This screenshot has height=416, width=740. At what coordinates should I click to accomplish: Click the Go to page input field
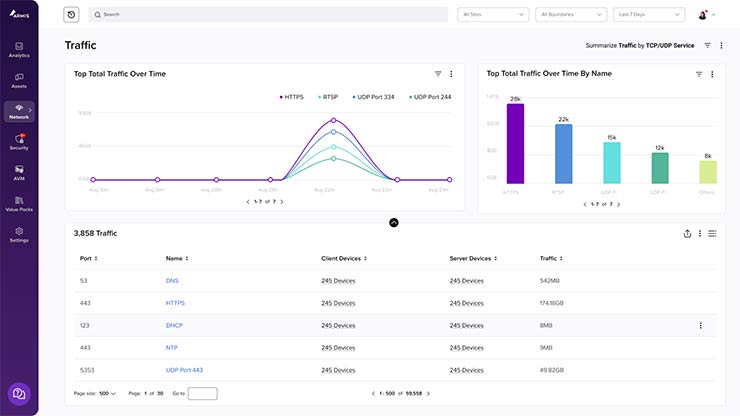point(202,393)
